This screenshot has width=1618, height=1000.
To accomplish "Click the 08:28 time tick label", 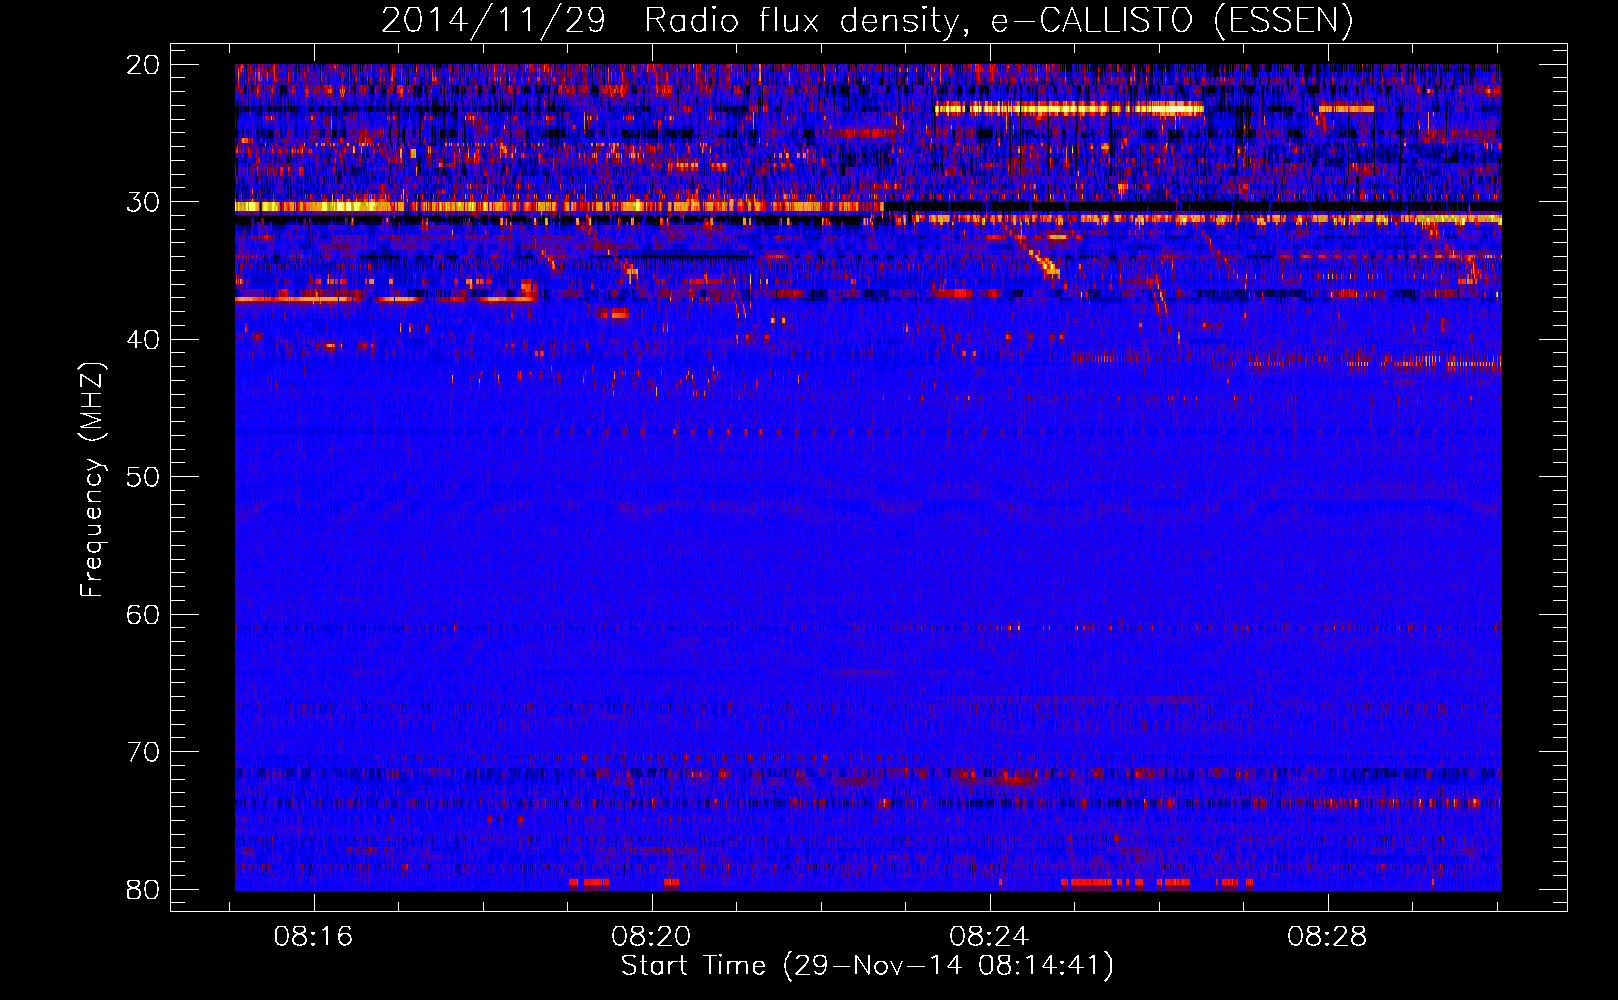I will tap(1328, 937).
